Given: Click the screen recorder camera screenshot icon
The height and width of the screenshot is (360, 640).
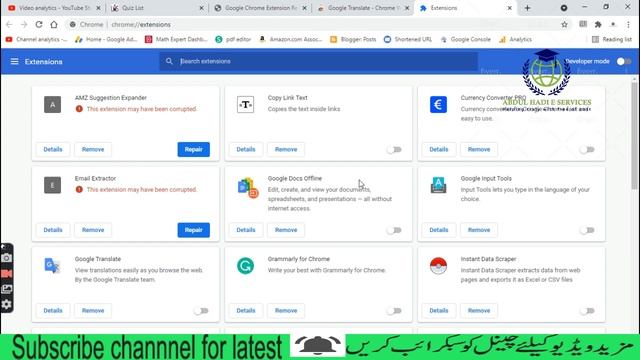Looking at the screenshot, I should pos(7,258).
